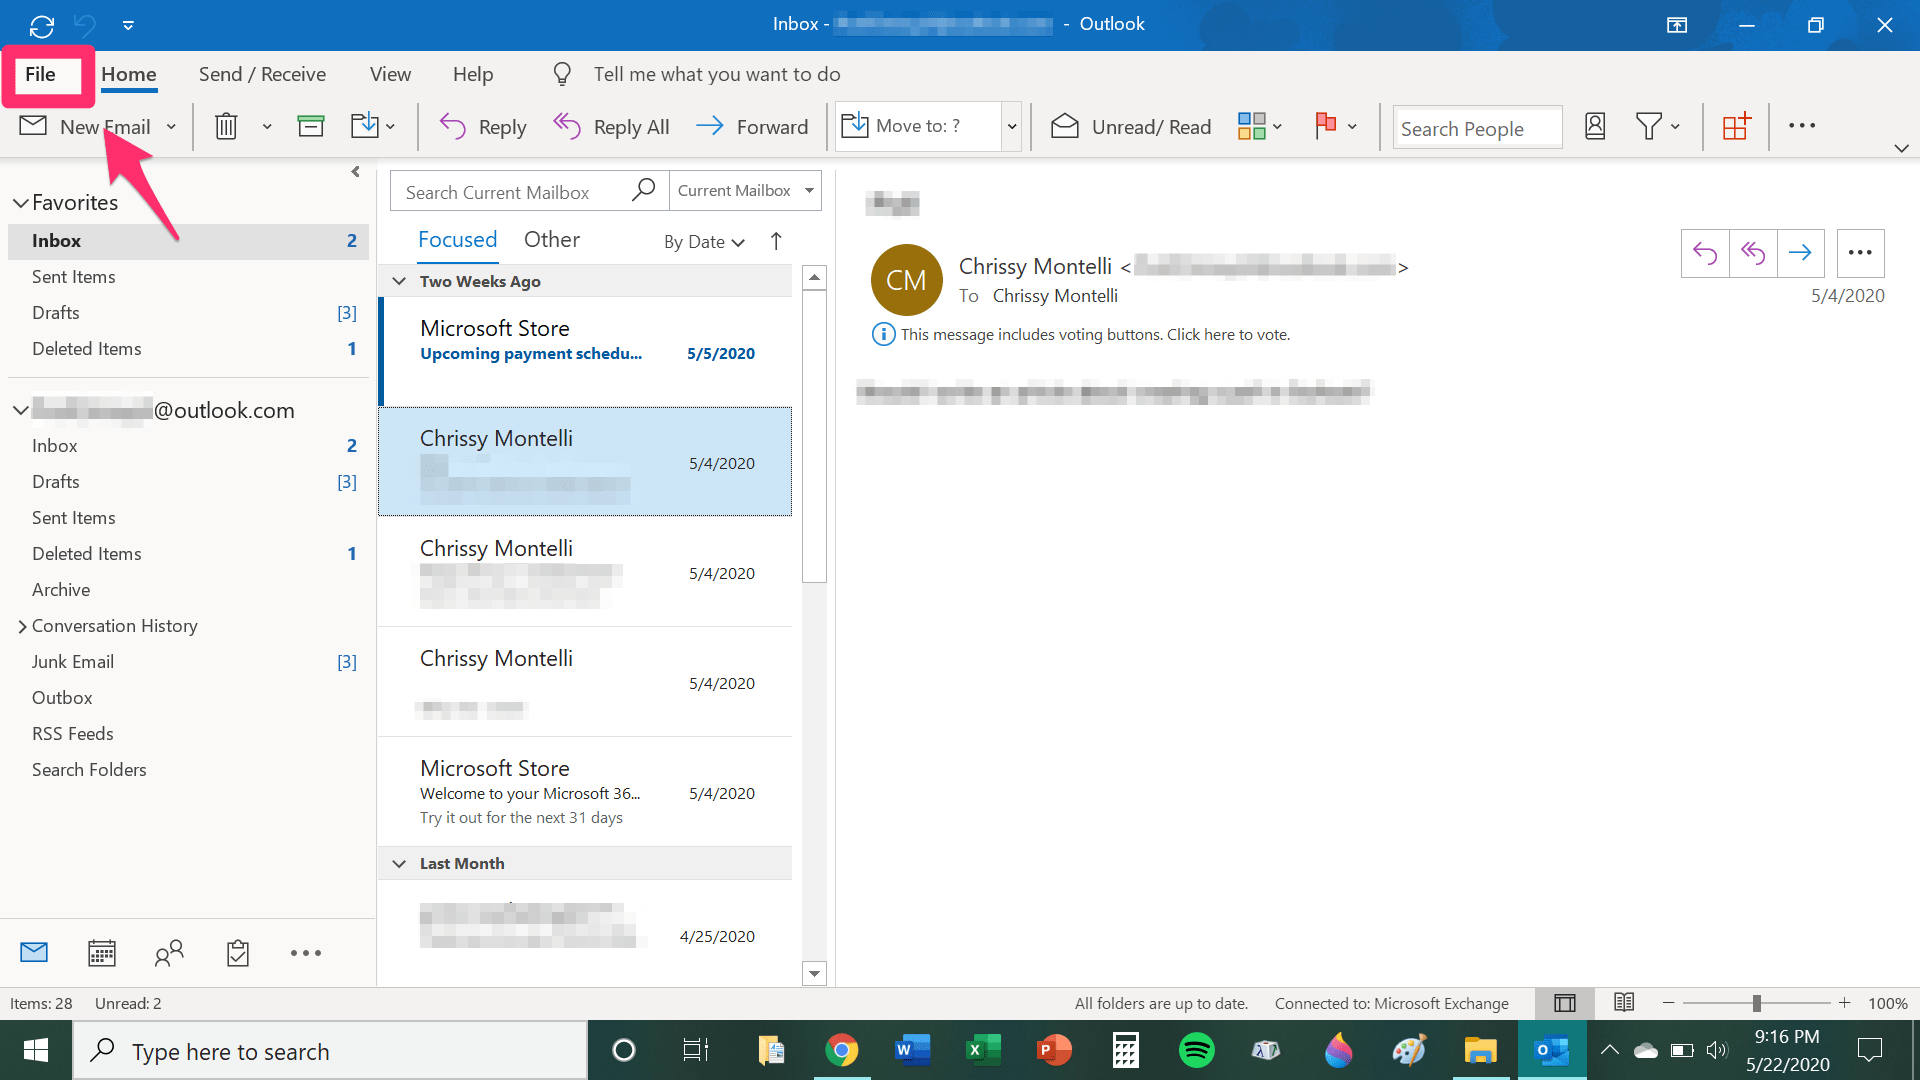Select the Reply arrow icon above the message
The height and width of the screenshot is (1080, 1920).
pyautogui.click(x=1705, y=253)
